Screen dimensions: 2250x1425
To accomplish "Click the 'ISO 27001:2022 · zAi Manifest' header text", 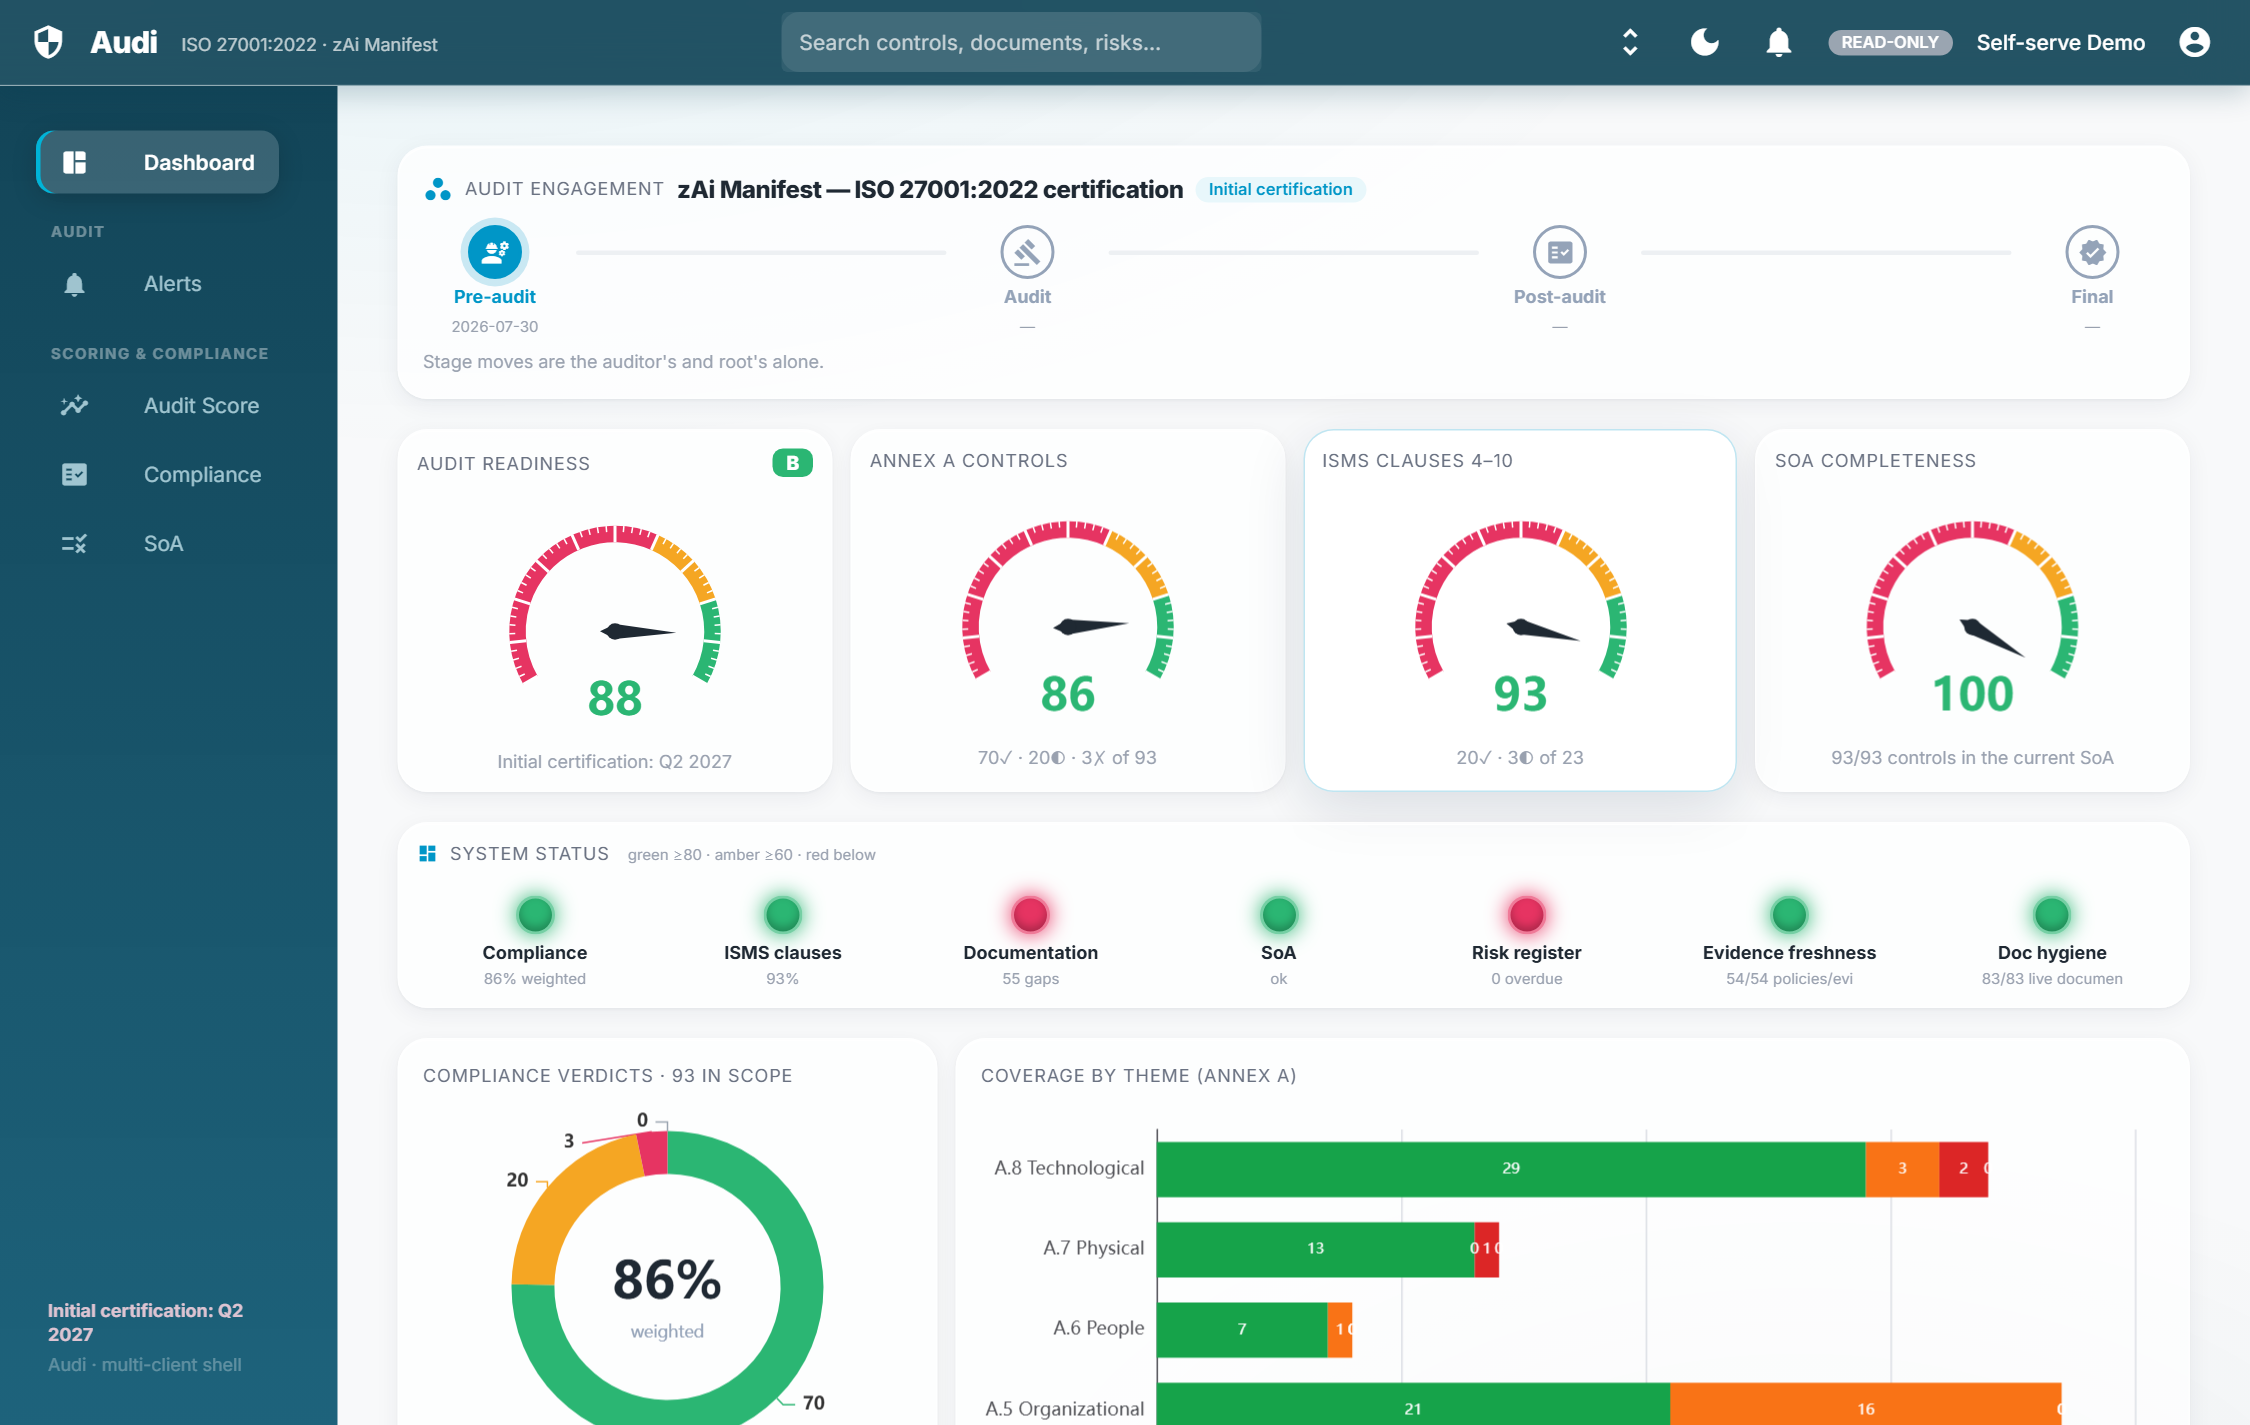I will coord(309,44).
